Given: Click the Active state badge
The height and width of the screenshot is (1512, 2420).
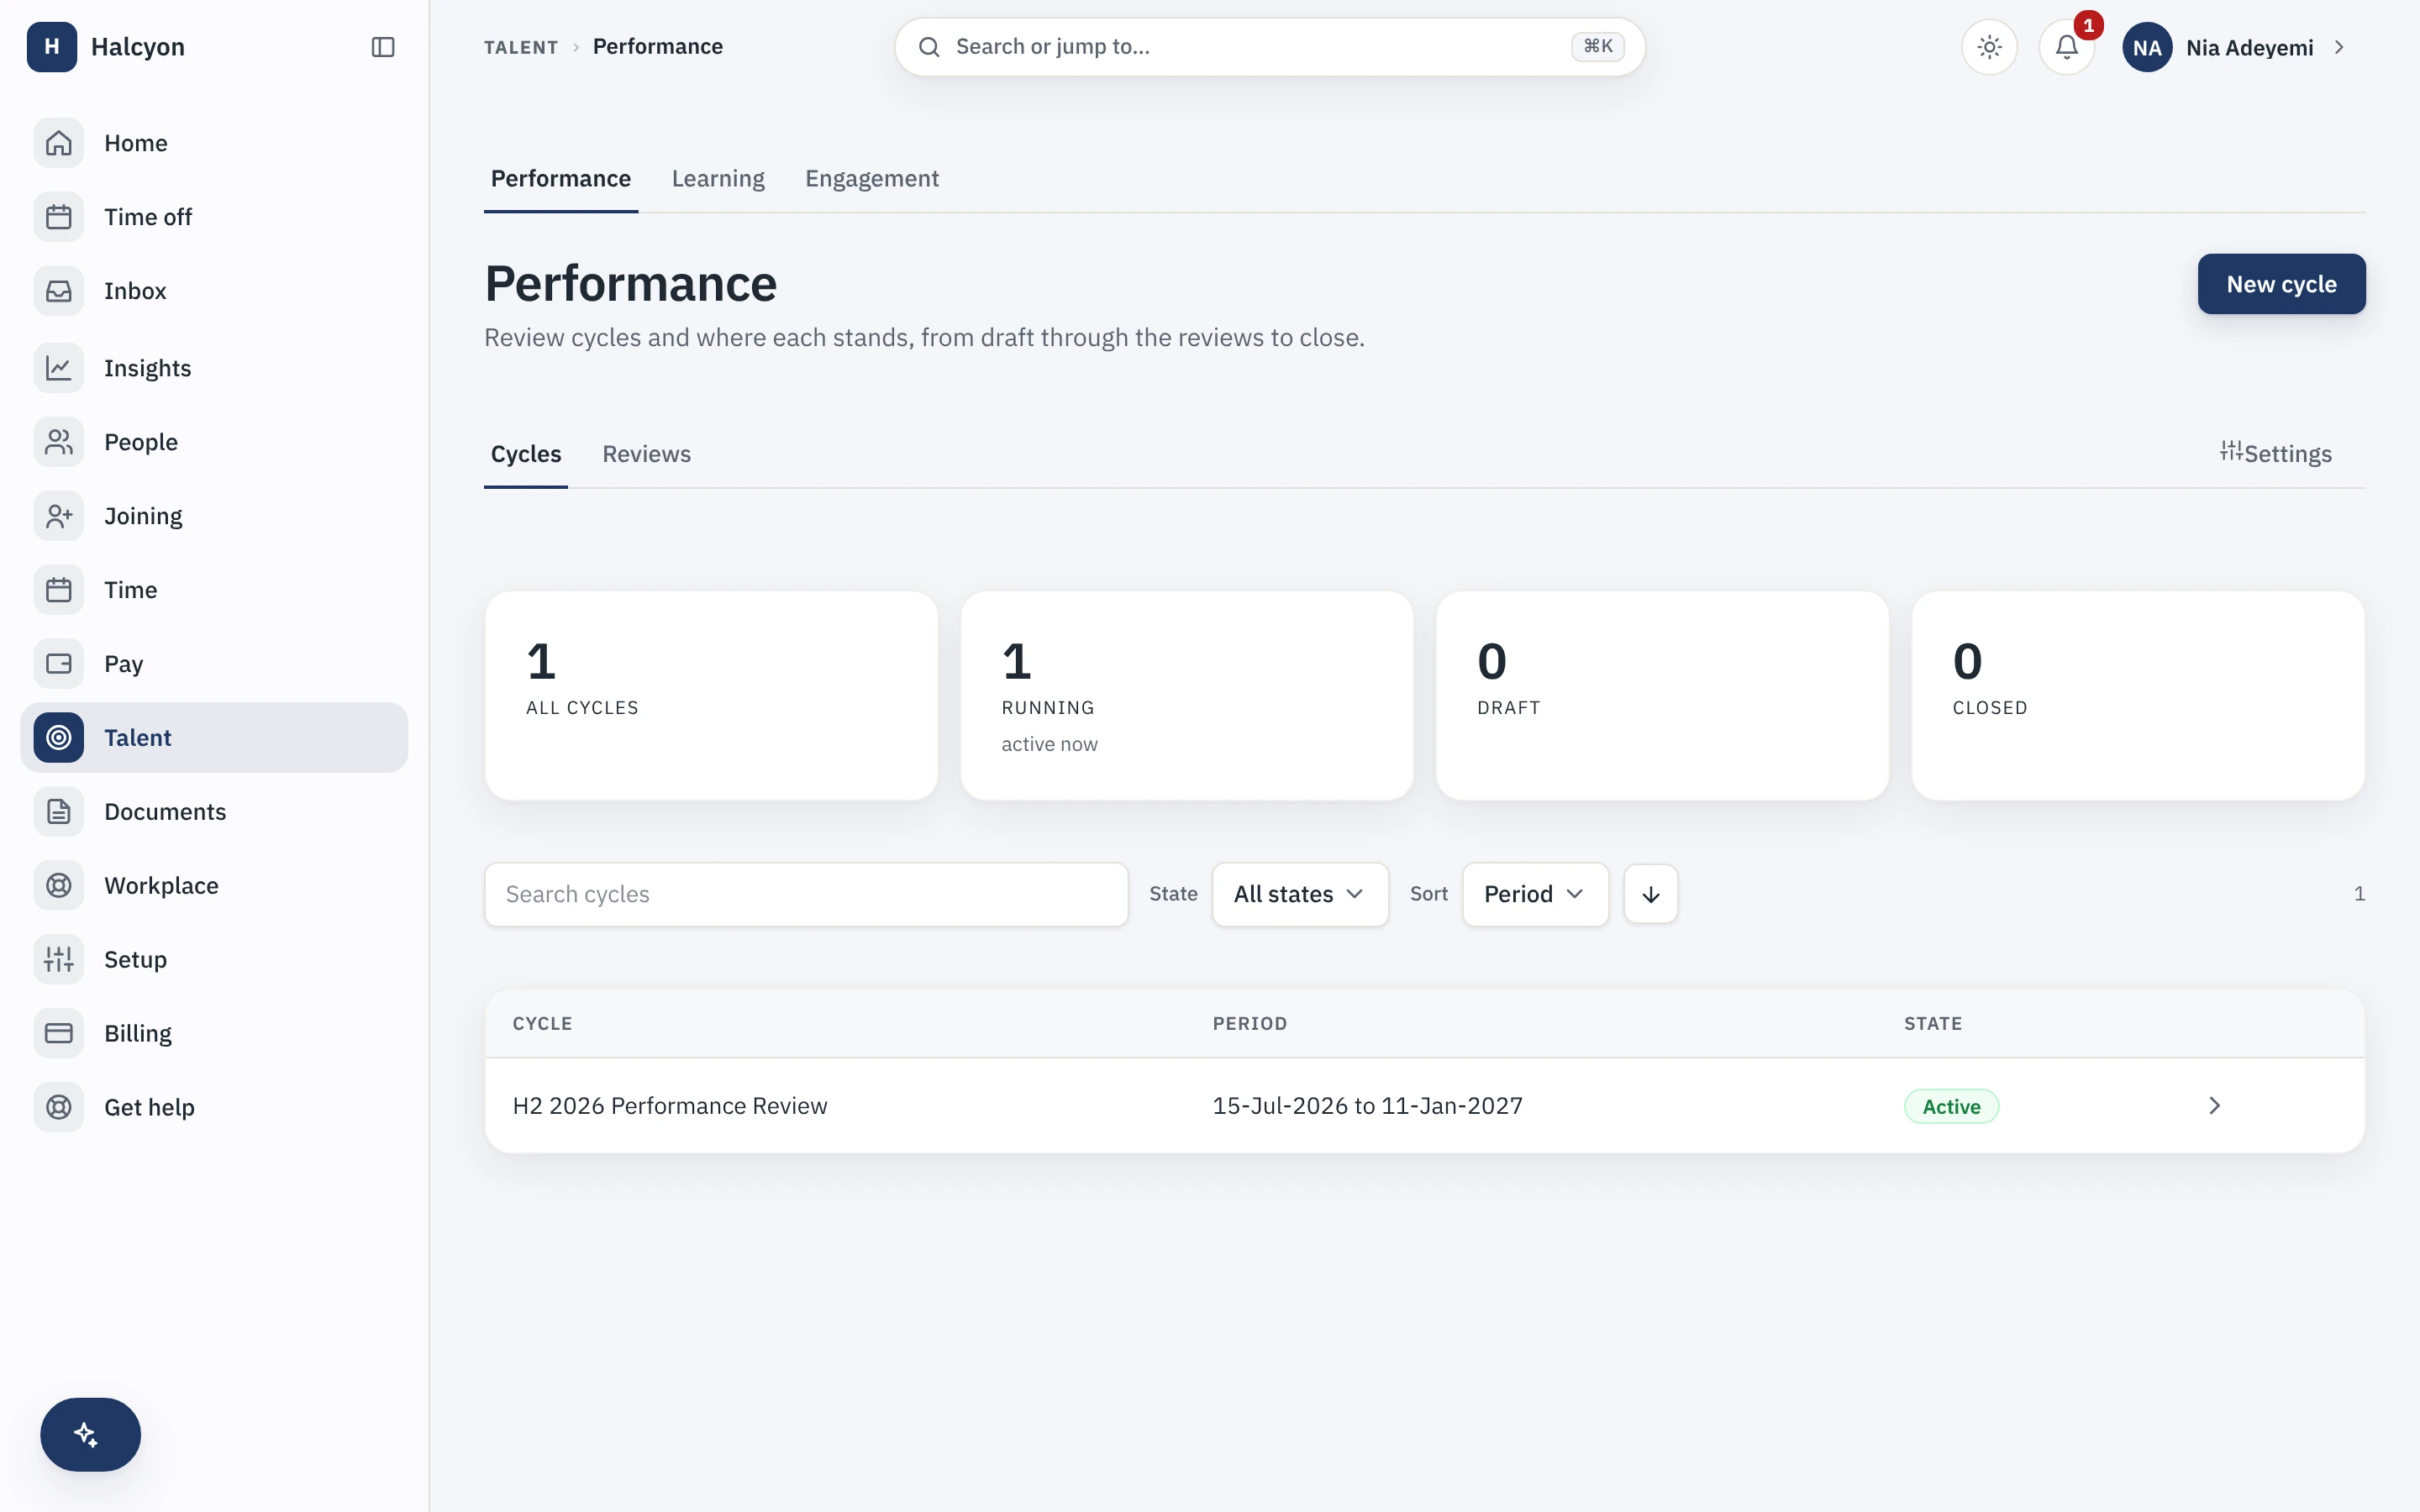Looking at the screenshot, I should point(1951,1106).
